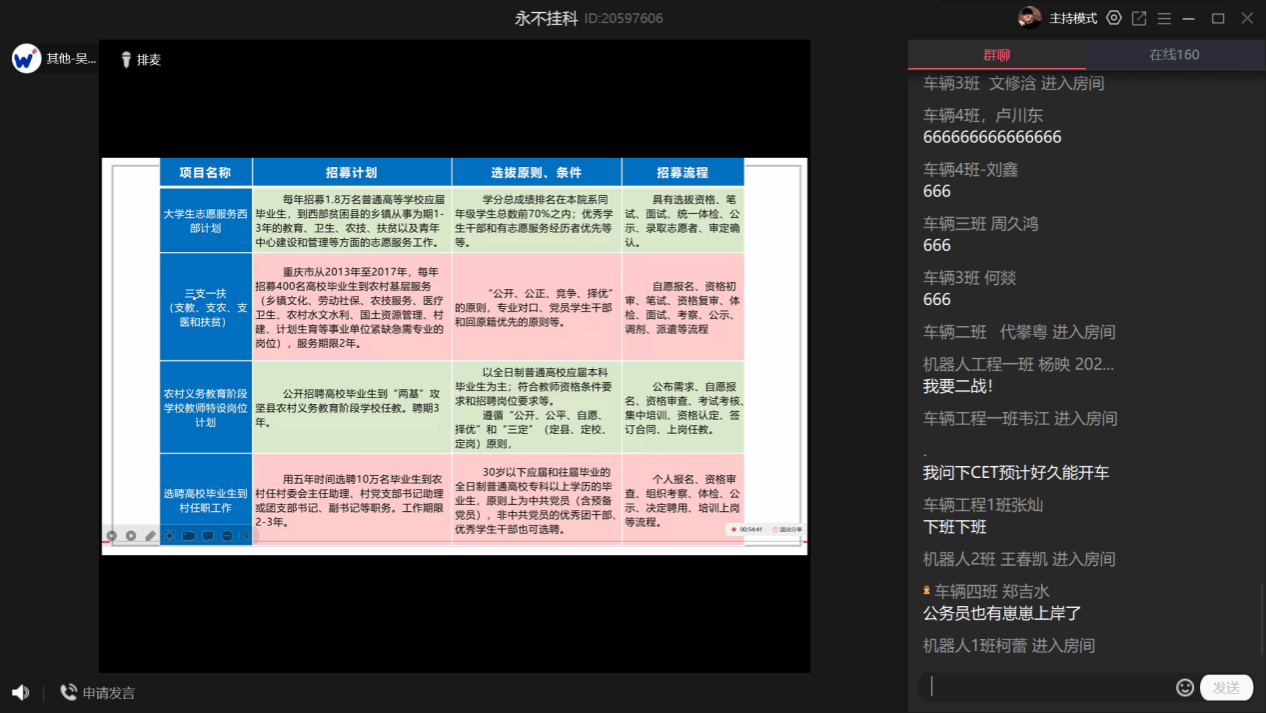The height and width of the screenshot is (713, 1266).
Task: Click the next slide play arrow
Action: 131,536
